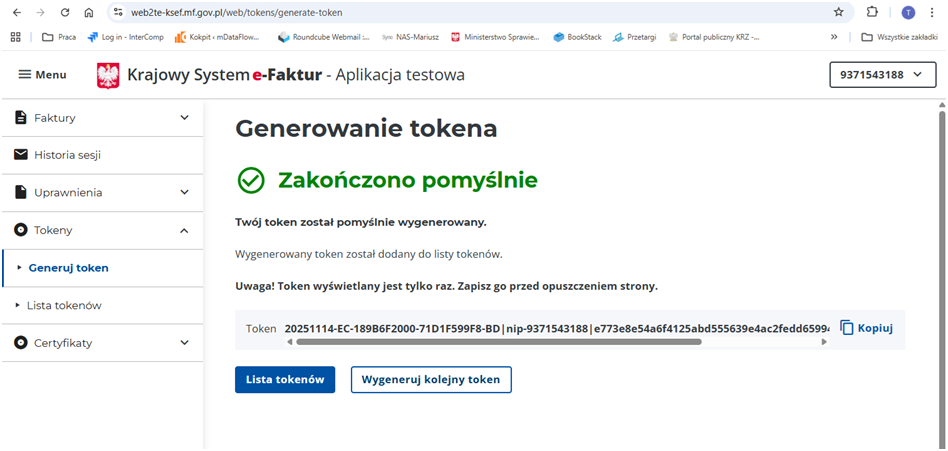This screenshot has width=948, height=451.
Task: Click the token horizontal scrollbar
Action: tap(498, 342)
